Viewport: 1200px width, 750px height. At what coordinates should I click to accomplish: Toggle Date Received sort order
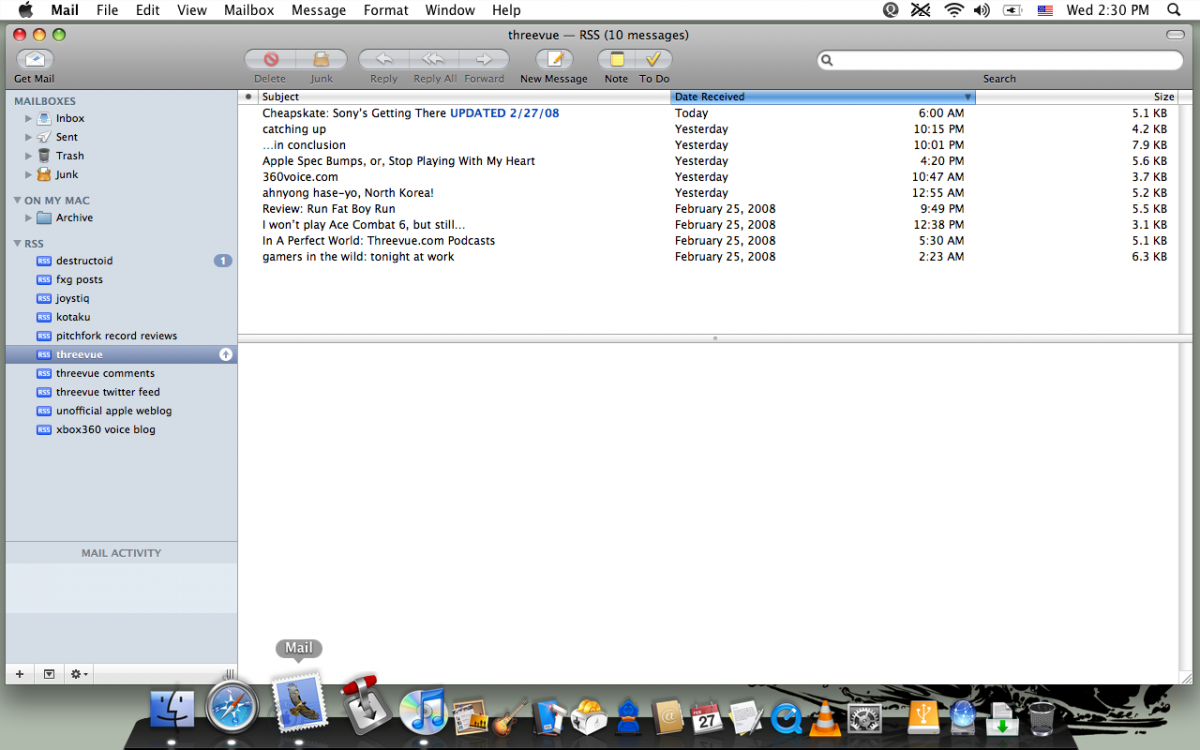pos(822,97)
